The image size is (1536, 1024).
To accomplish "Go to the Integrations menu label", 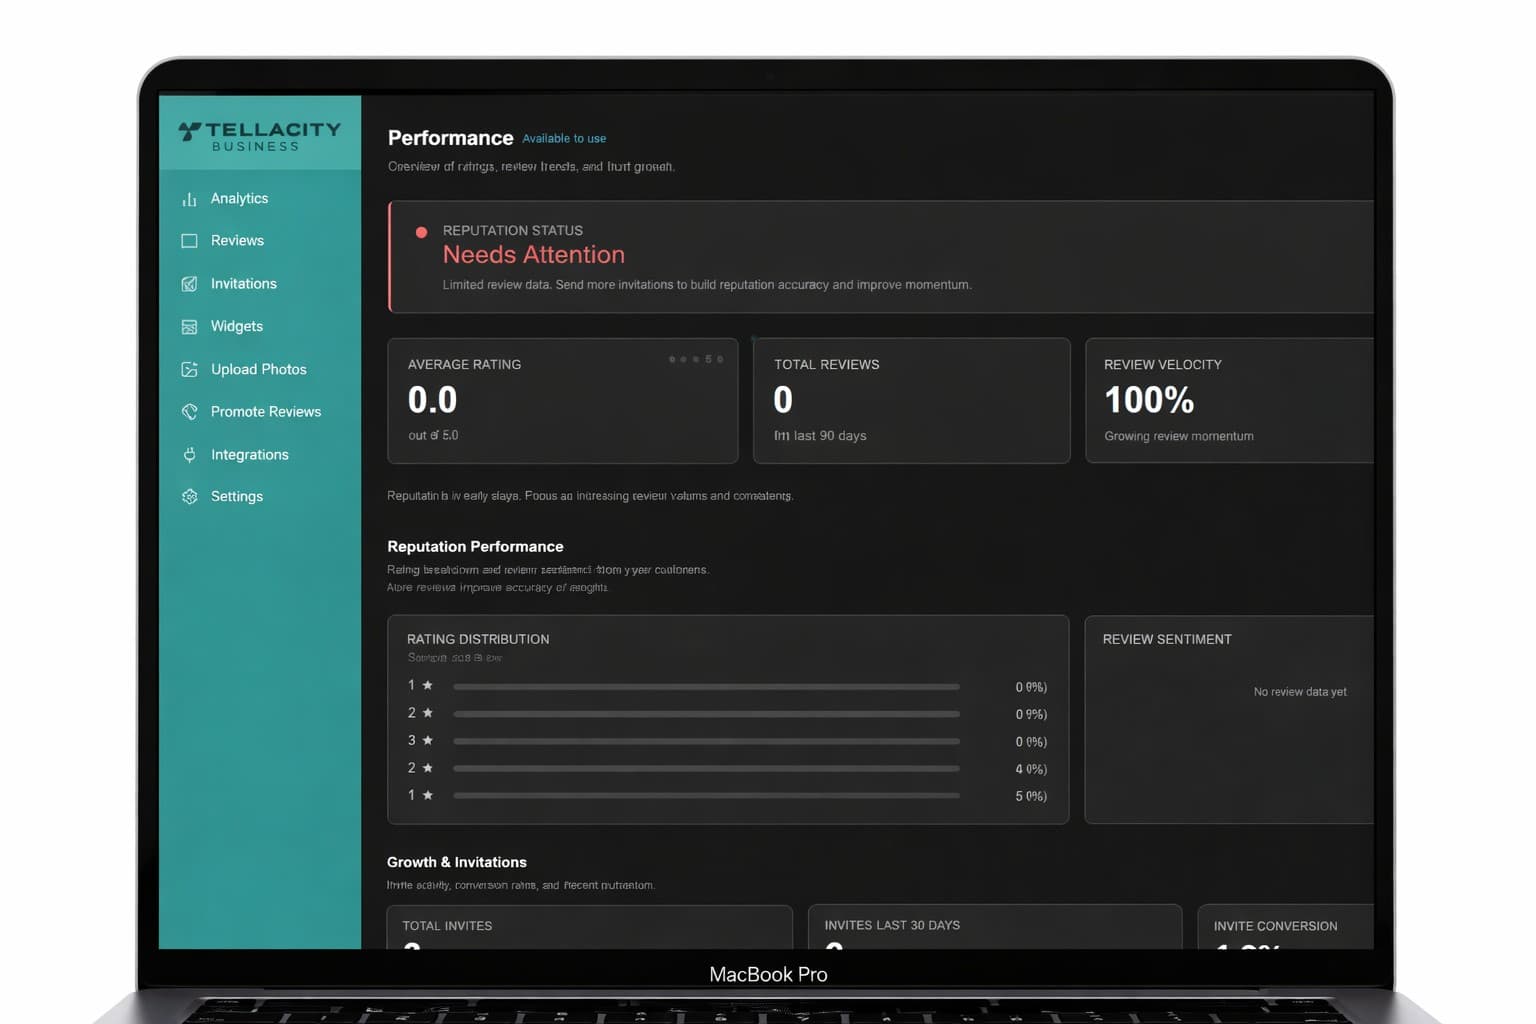I will 249,454.
